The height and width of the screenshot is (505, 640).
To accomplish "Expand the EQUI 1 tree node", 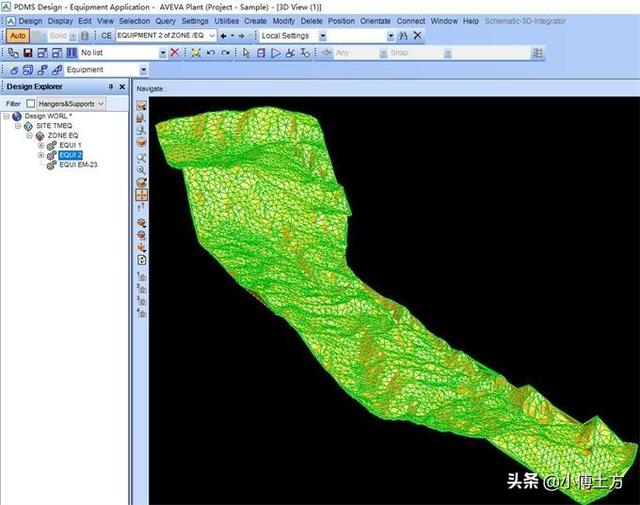I will point(41,145).
